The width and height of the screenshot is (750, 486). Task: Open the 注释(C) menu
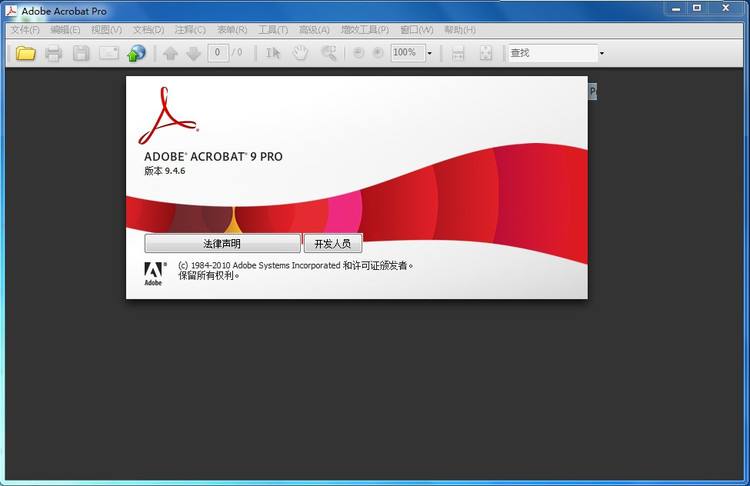point(190,30)
